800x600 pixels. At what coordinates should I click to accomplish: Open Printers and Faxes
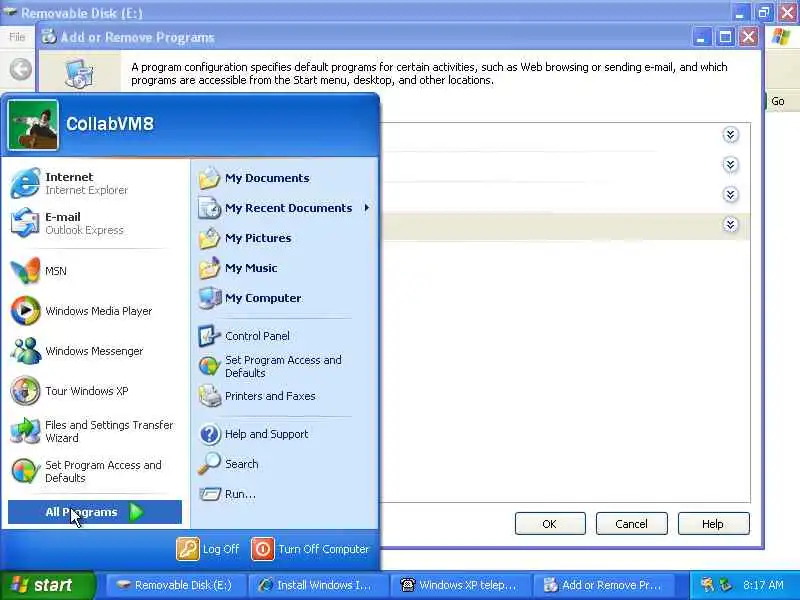pyautogui.click(x=284, y=396)
